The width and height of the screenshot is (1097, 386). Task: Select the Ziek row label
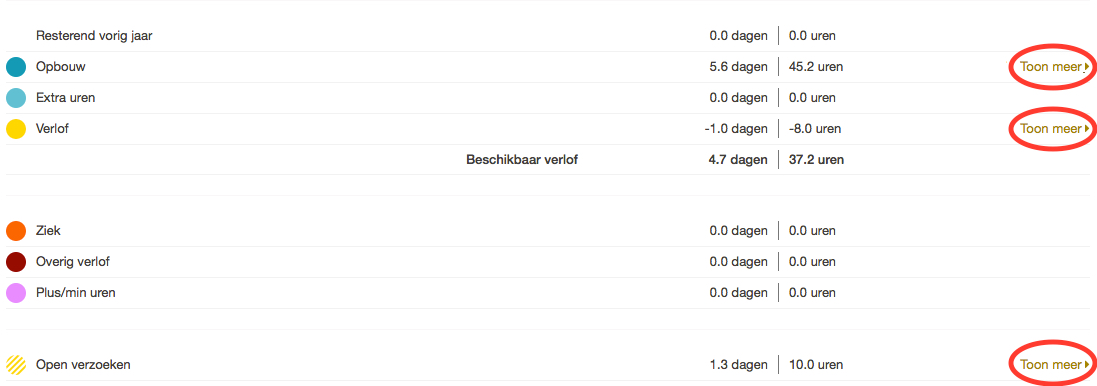(48, 231)
